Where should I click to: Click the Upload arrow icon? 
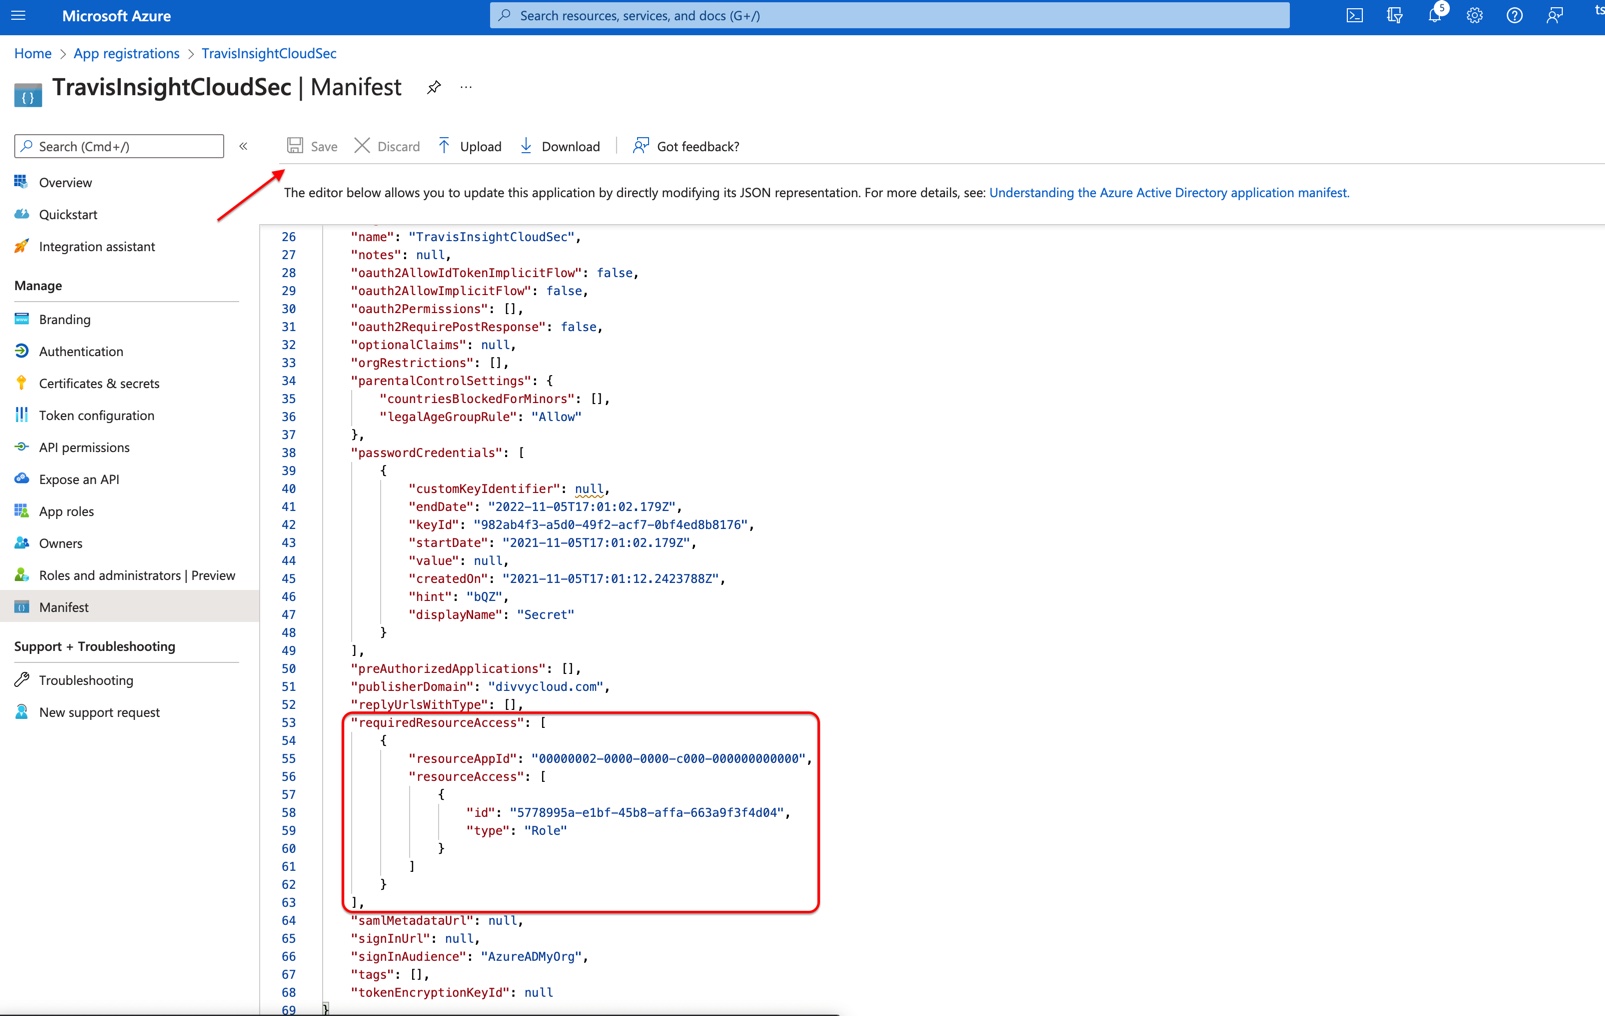(x=444, y=146)
